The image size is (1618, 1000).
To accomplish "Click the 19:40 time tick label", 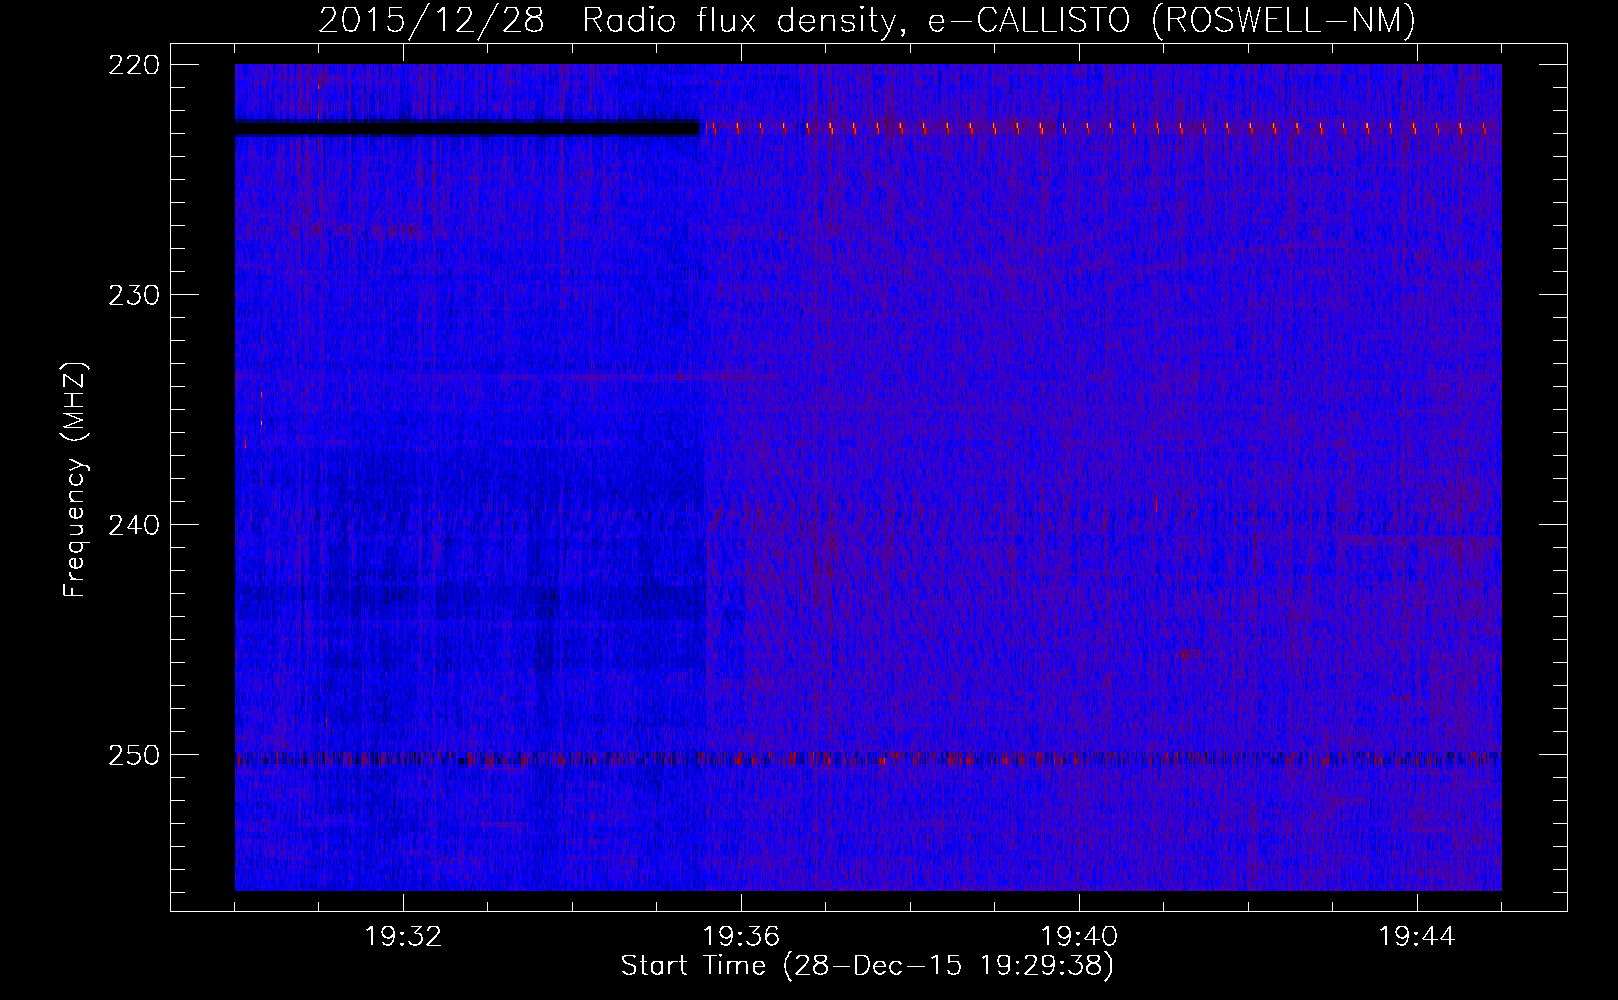I will [x=1079, y=937].
